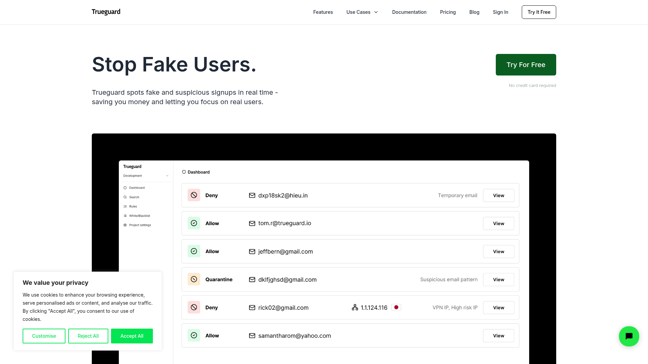Click the Allow check icon for samantharom@yahoo.com
Viewport: 648px width, 364px height.
click(194, 335)
